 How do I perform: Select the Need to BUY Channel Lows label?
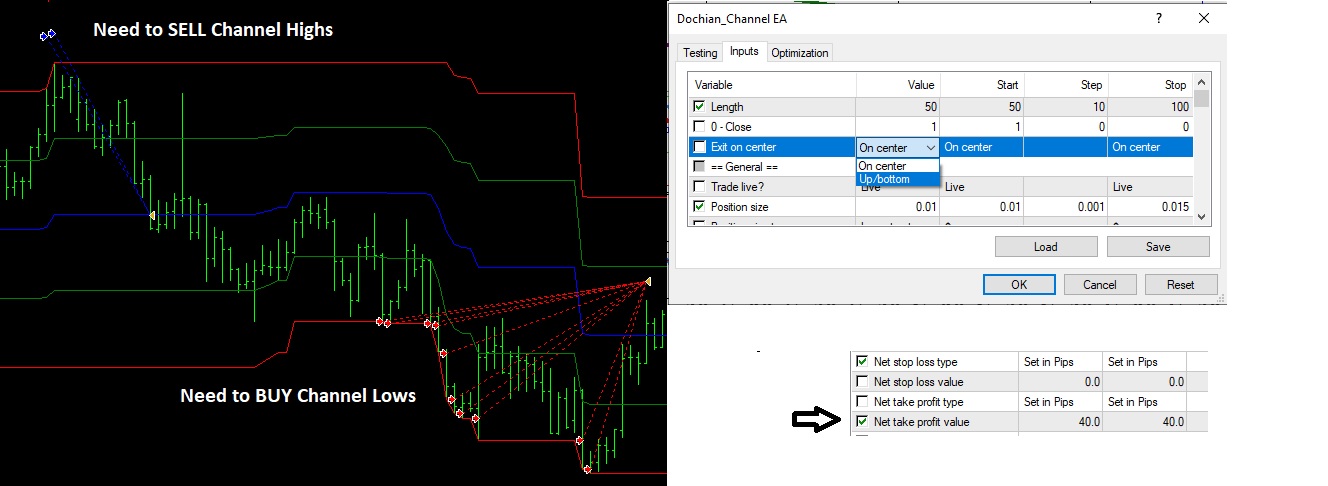tap(298, 396)
